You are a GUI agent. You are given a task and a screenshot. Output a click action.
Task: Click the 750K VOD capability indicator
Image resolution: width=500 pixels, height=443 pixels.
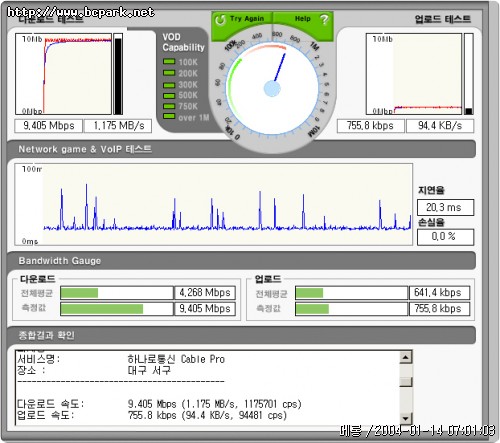pyautogui.click(x=169, y=106)
